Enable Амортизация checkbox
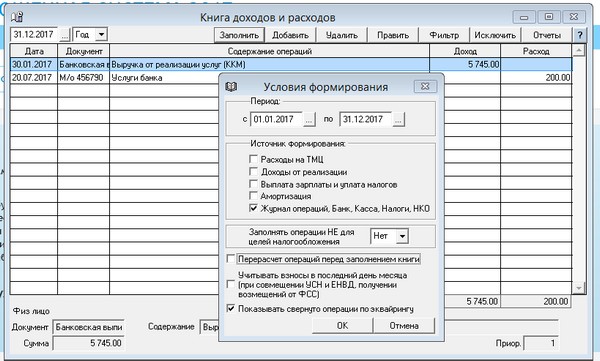Screen dimensions: 600x361 [253, 196]
